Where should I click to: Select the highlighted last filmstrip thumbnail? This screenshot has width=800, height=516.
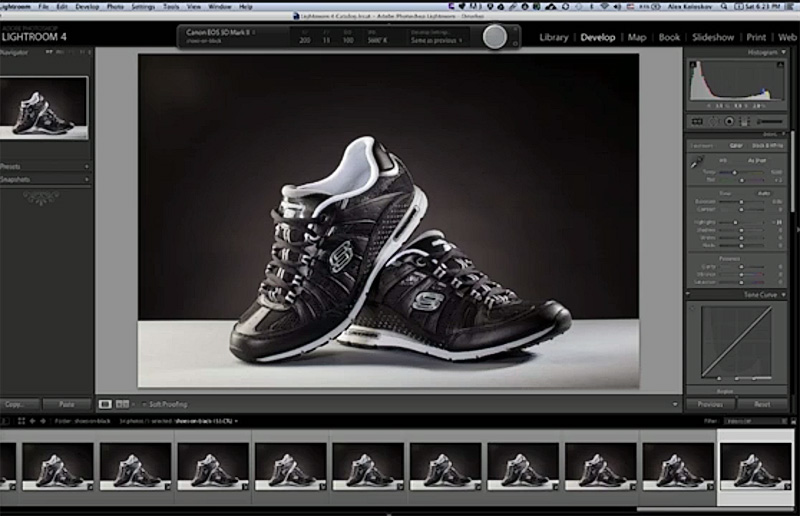click(755, 466)
